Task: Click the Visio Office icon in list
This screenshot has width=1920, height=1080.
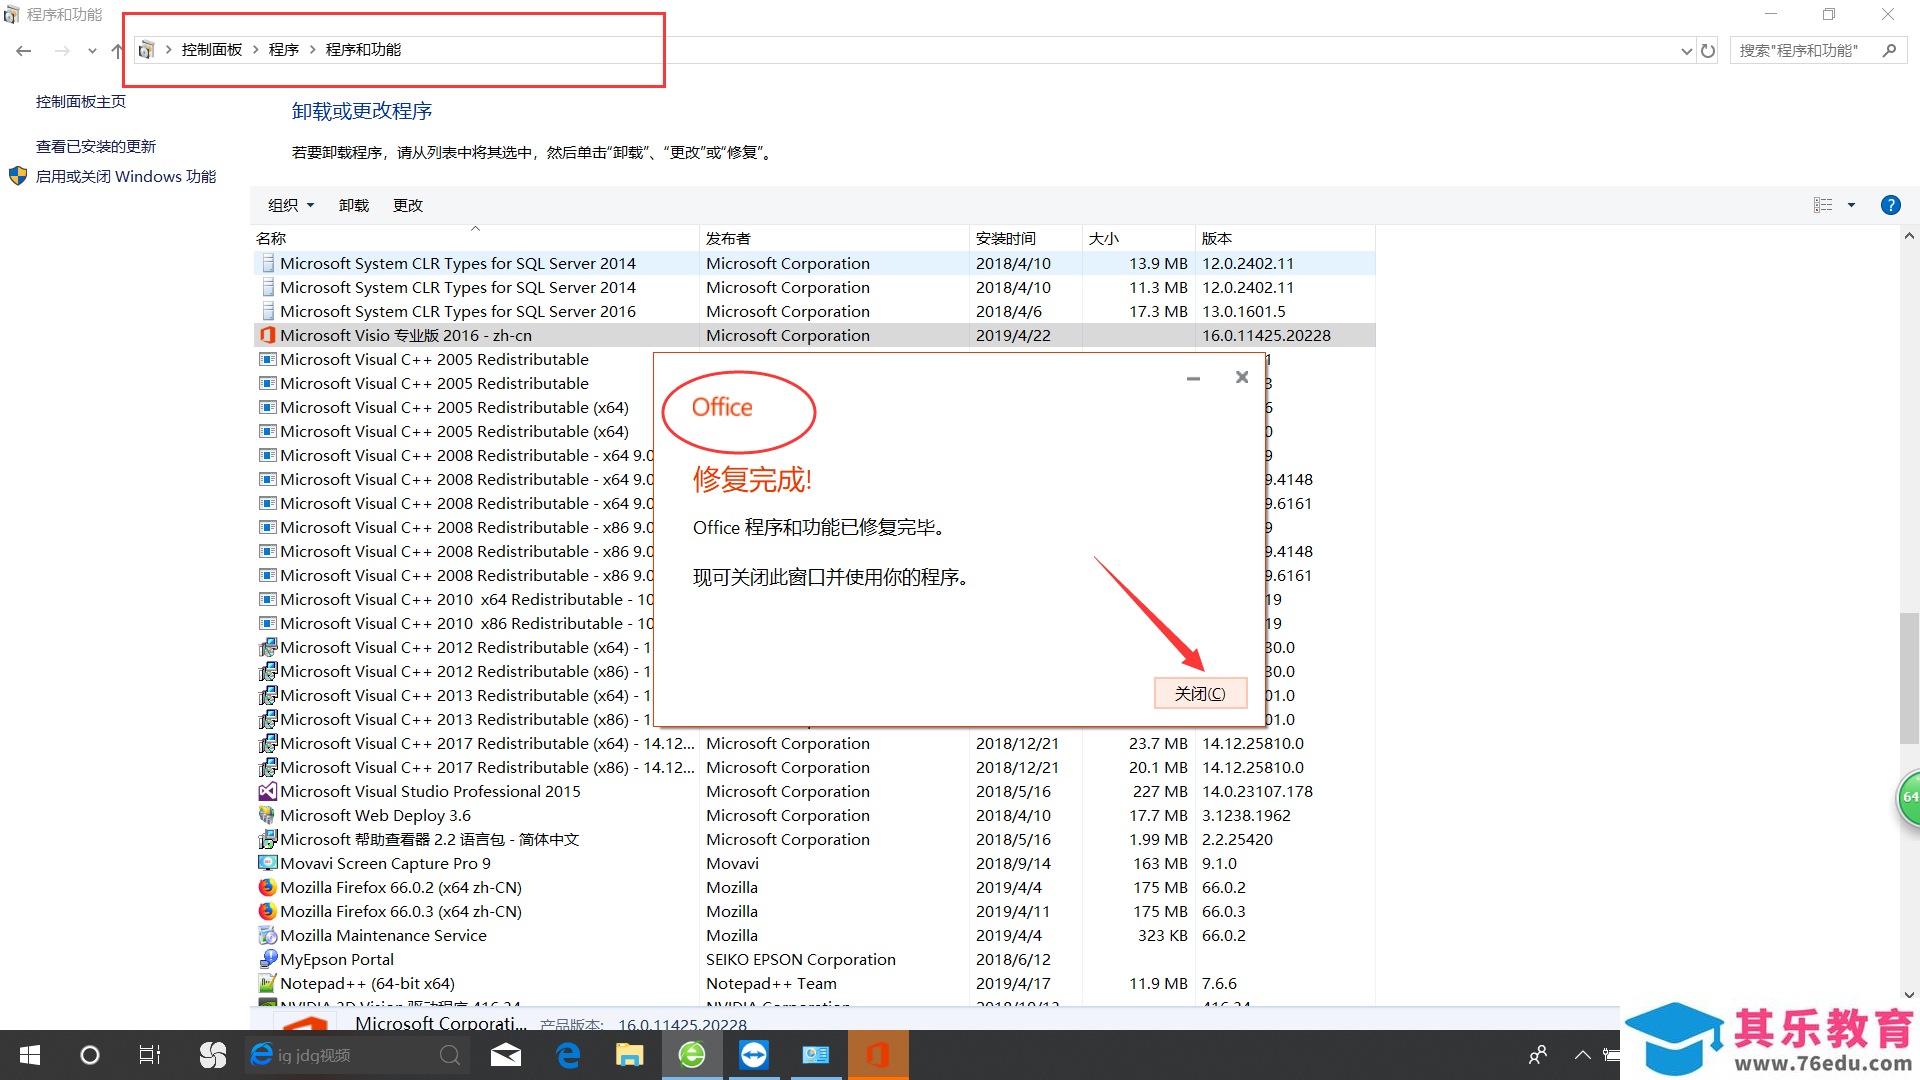Action: [x=267, y=335]
